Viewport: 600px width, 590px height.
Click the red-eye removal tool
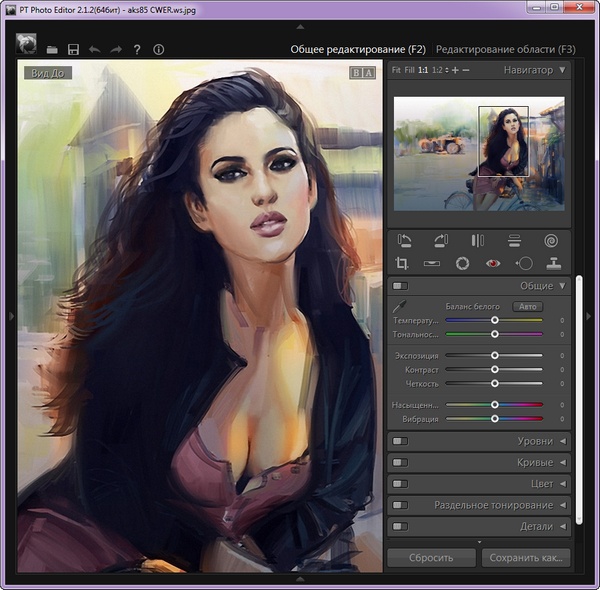[491, 263]
